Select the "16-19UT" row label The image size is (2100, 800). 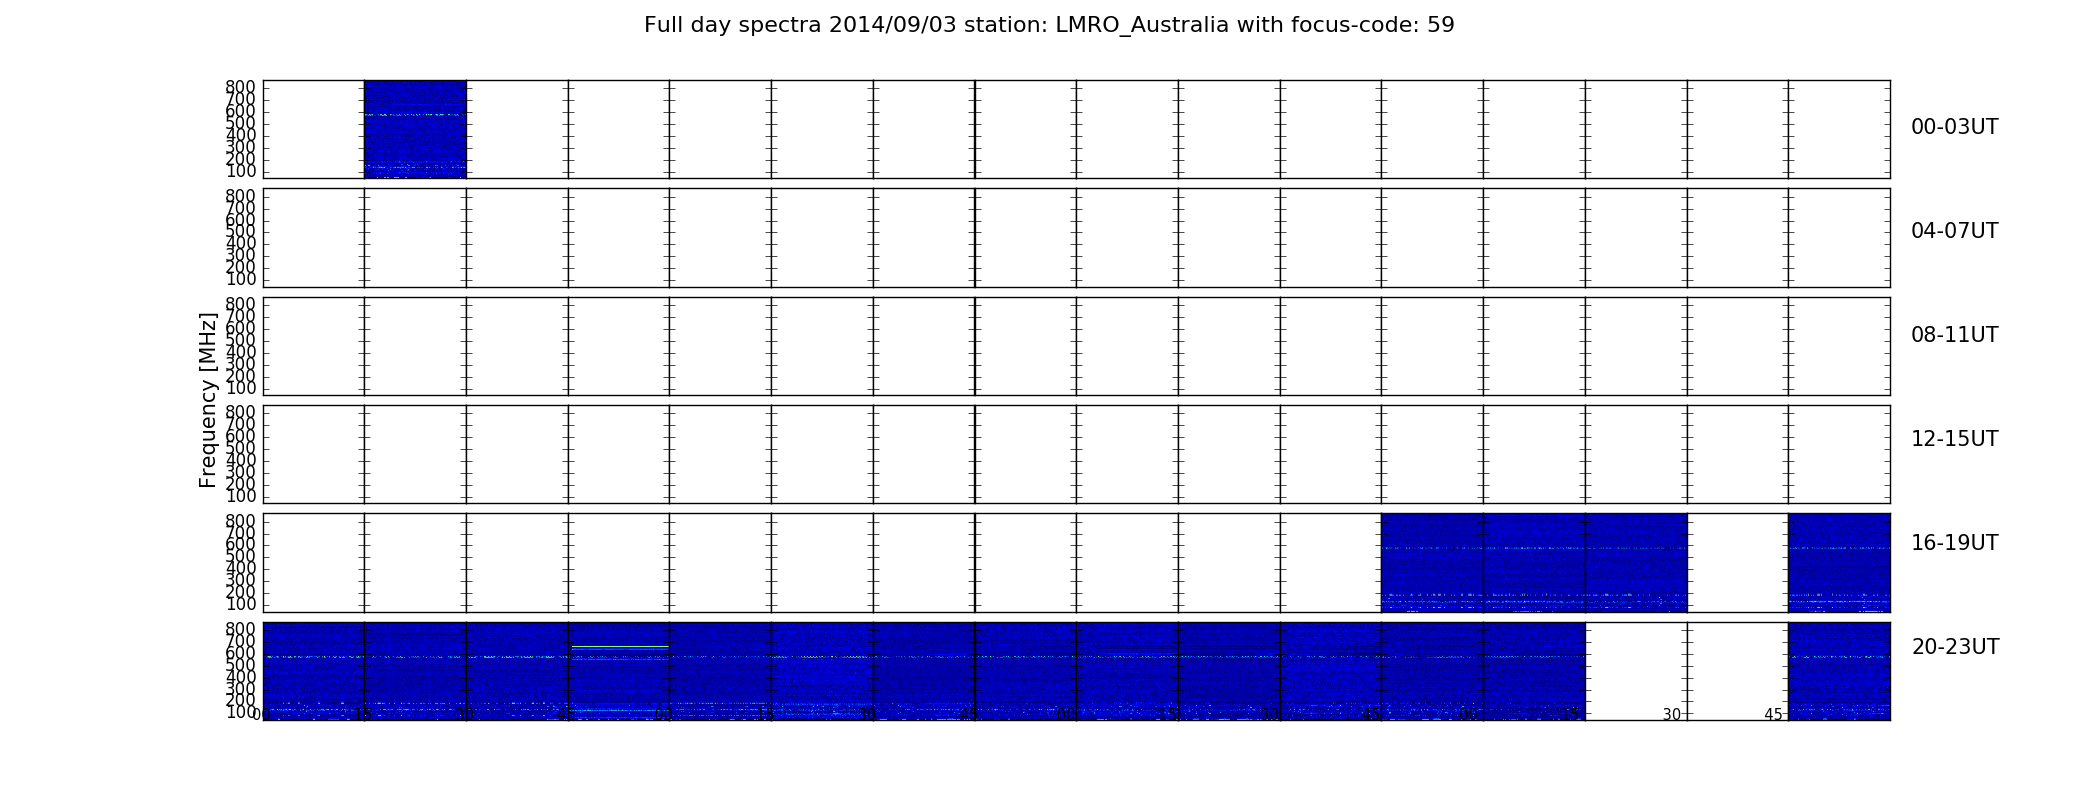[x=1954, y=543]
